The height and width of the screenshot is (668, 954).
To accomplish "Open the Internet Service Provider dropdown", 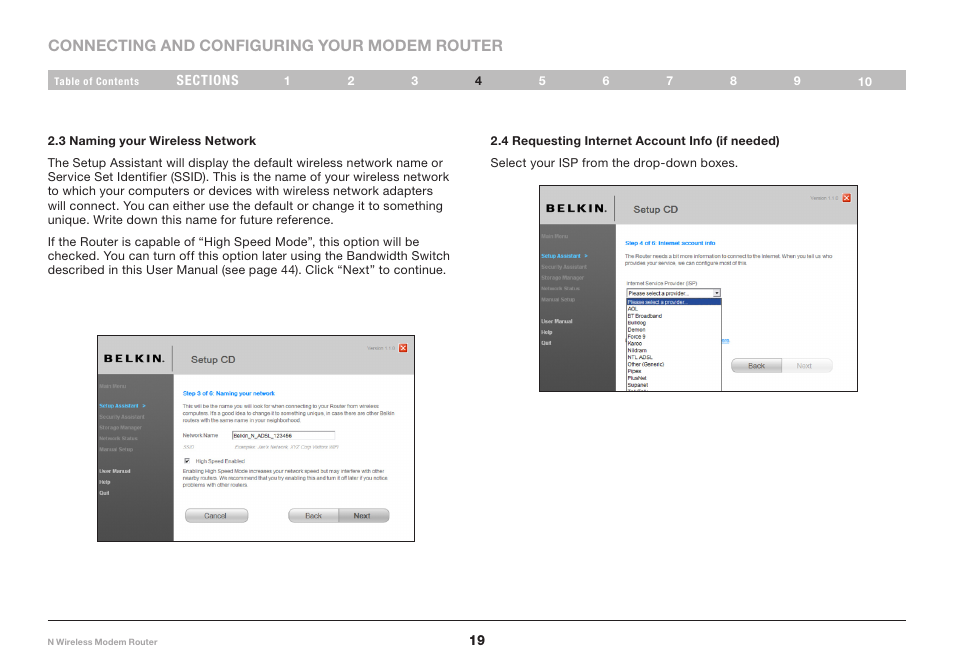I will click(674, 293).
